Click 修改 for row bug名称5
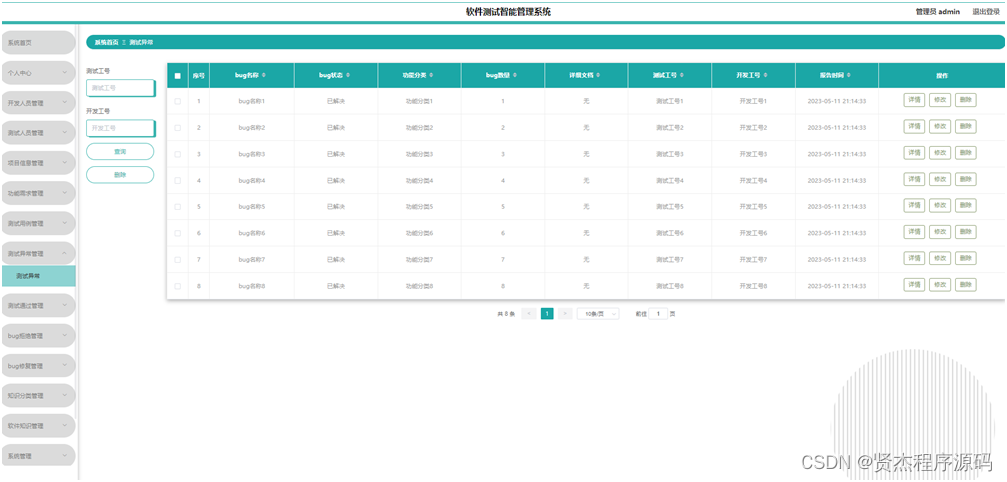This screenshot has width=1007, height=482. pos(940,205)
